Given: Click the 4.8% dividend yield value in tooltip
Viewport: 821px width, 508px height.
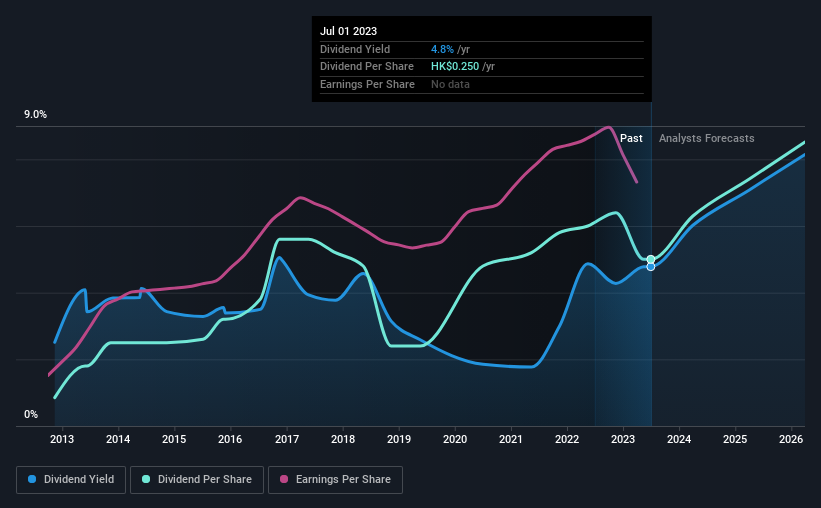Looking at the screenshot, I should pos(442,49).
